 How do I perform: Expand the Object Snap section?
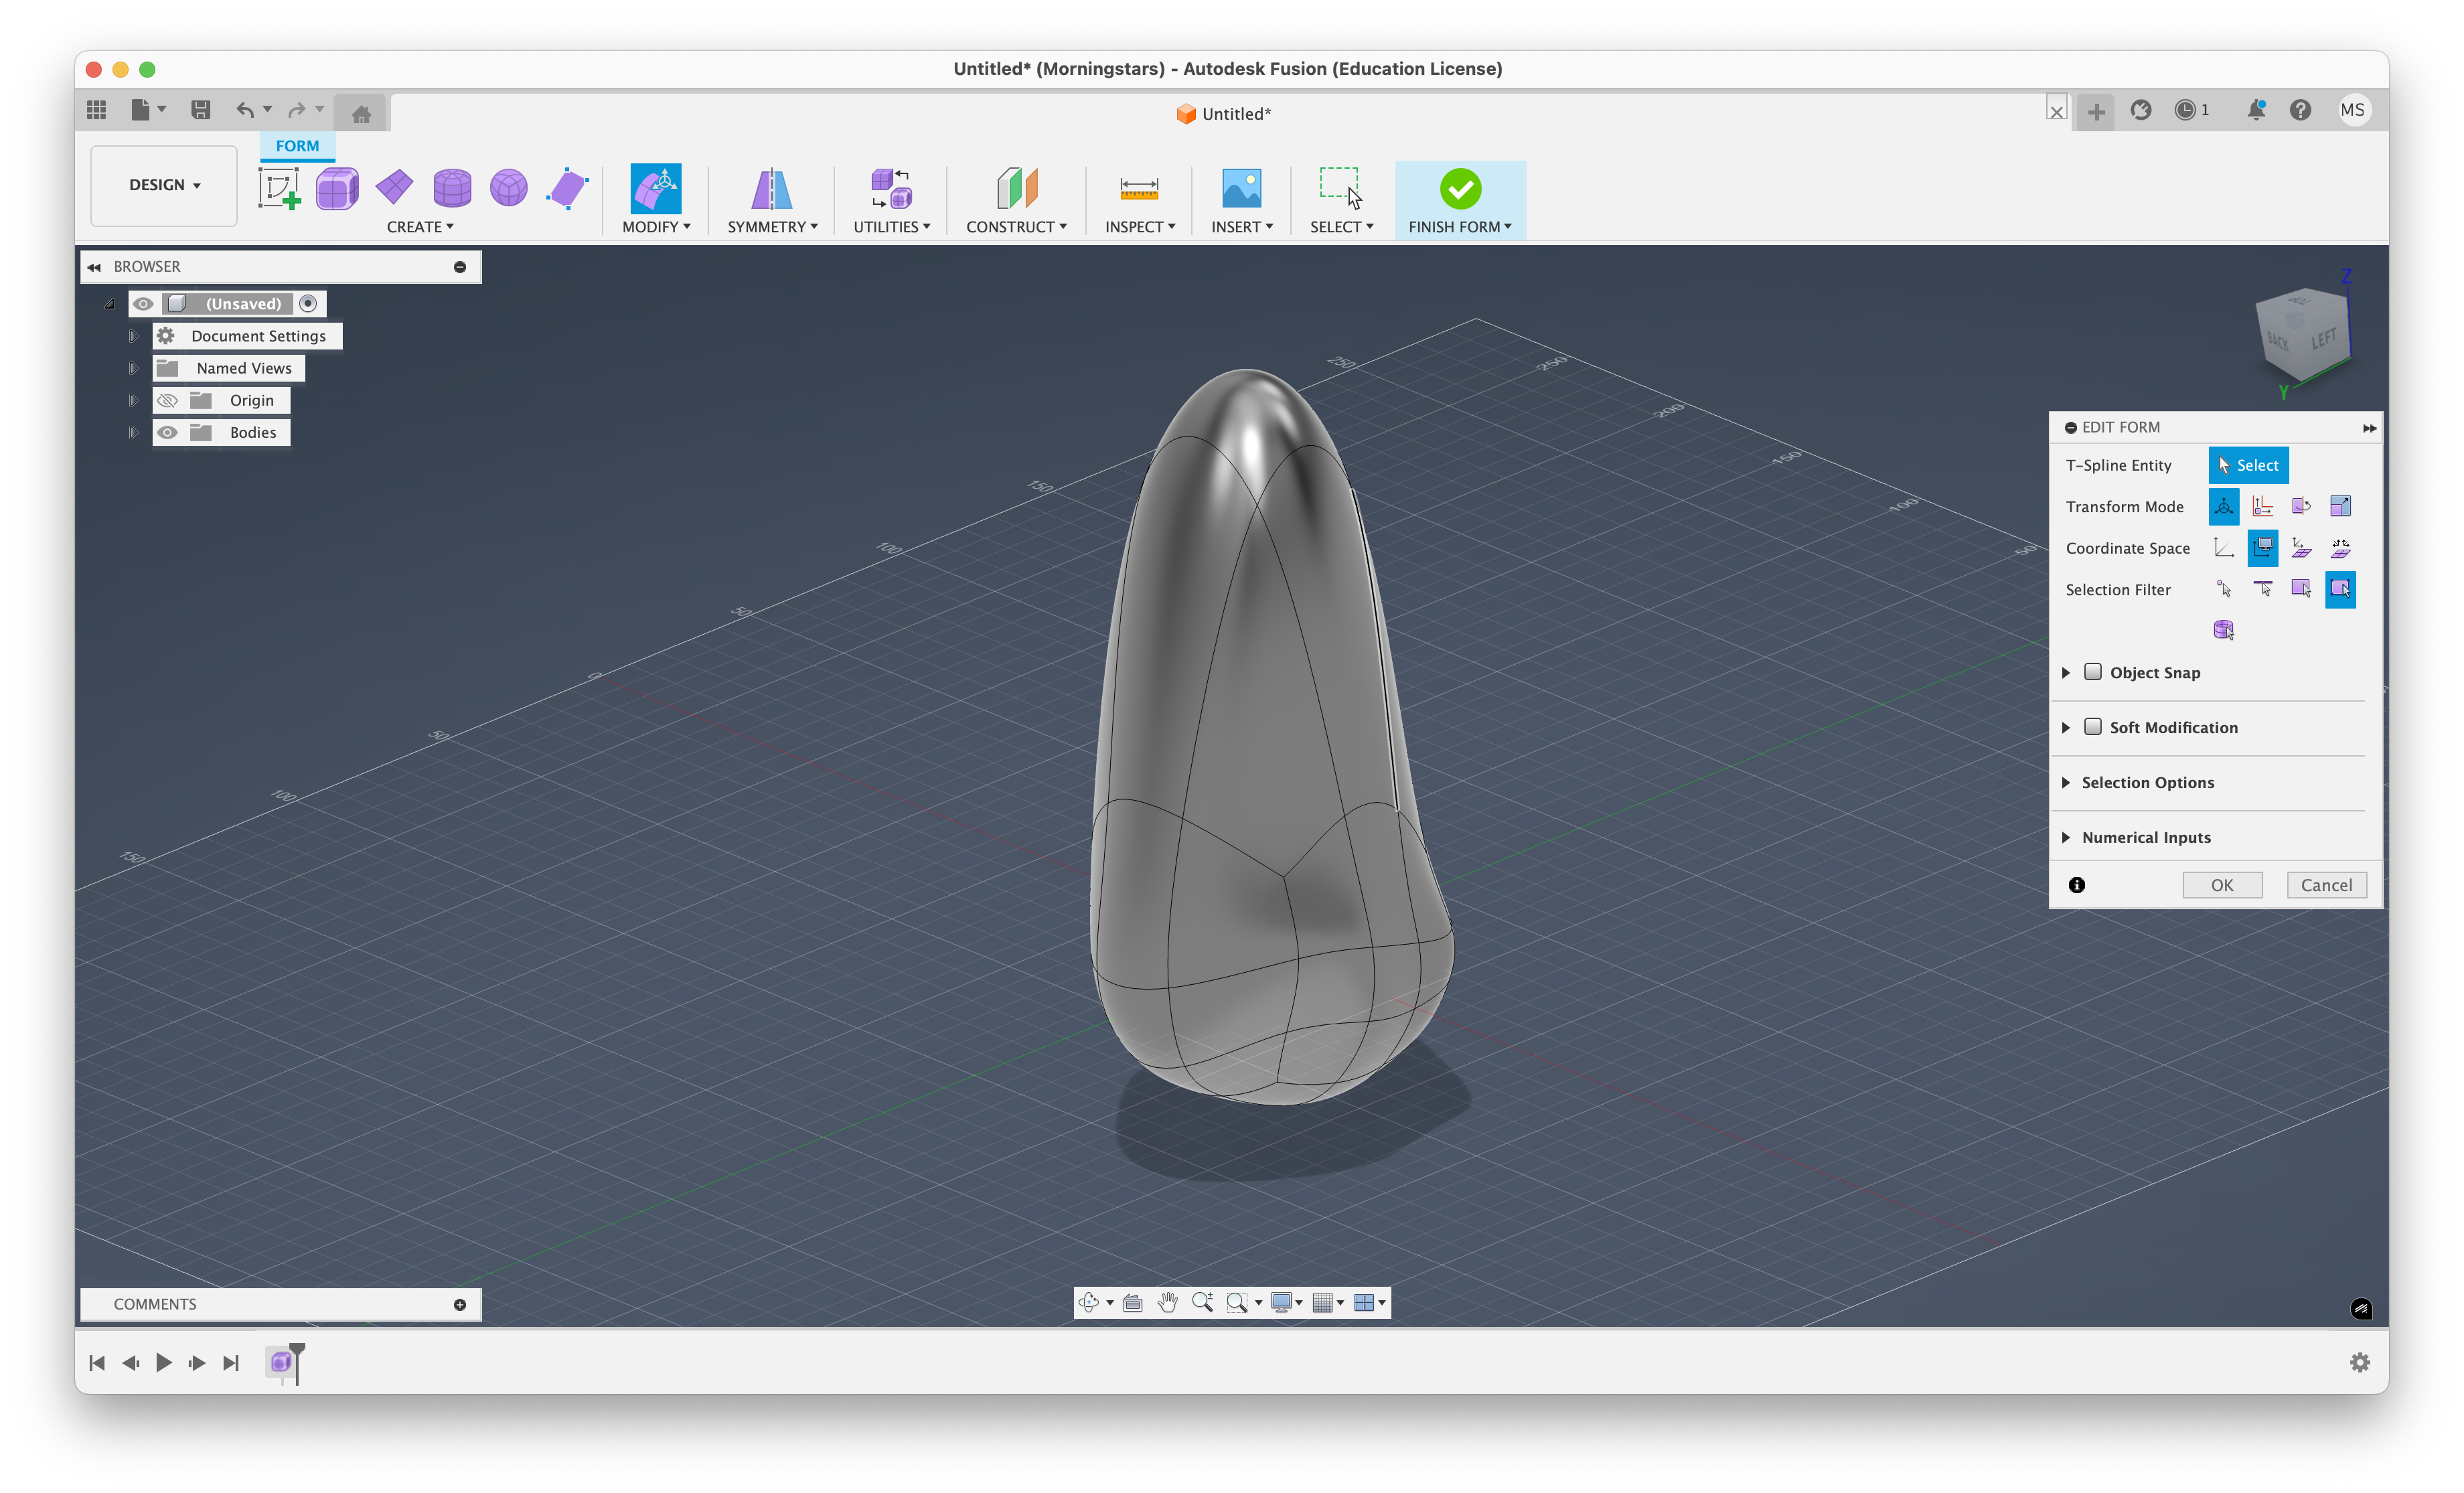pyautogui.click(x=2065, y=673)
